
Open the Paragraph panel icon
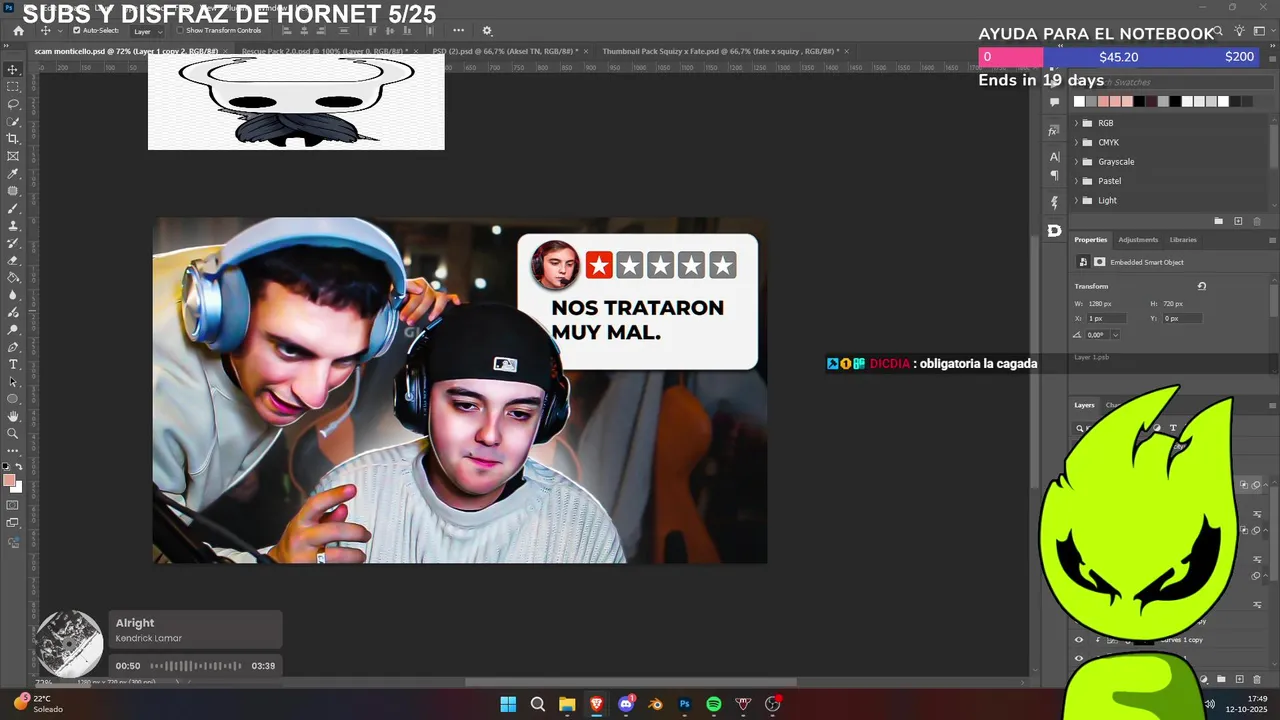point(1054,176)
